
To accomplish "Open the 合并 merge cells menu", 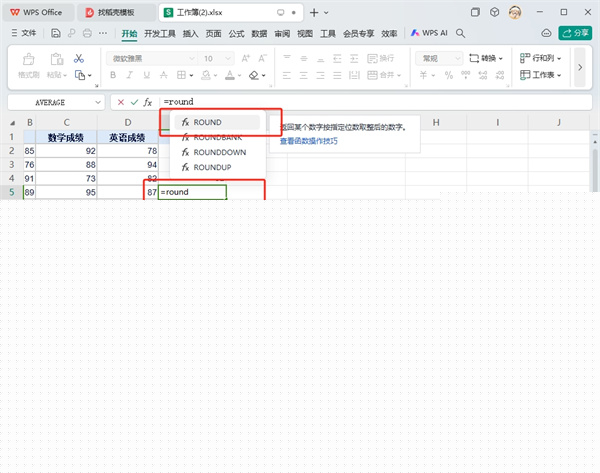I will [x=384, y=75].
